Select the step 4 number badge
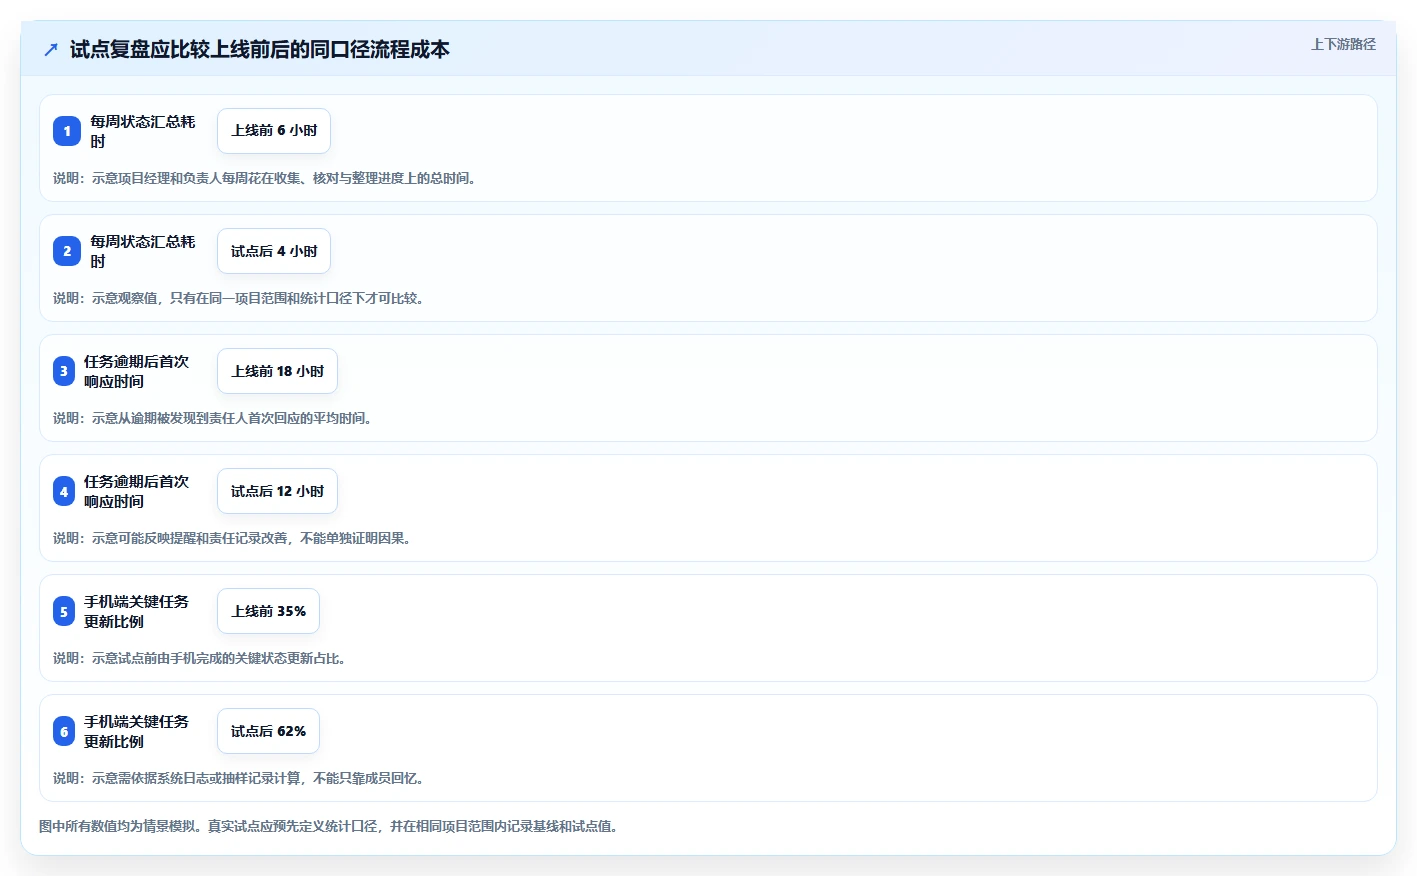The image size is (1417, 876). [x=64, y=491]
